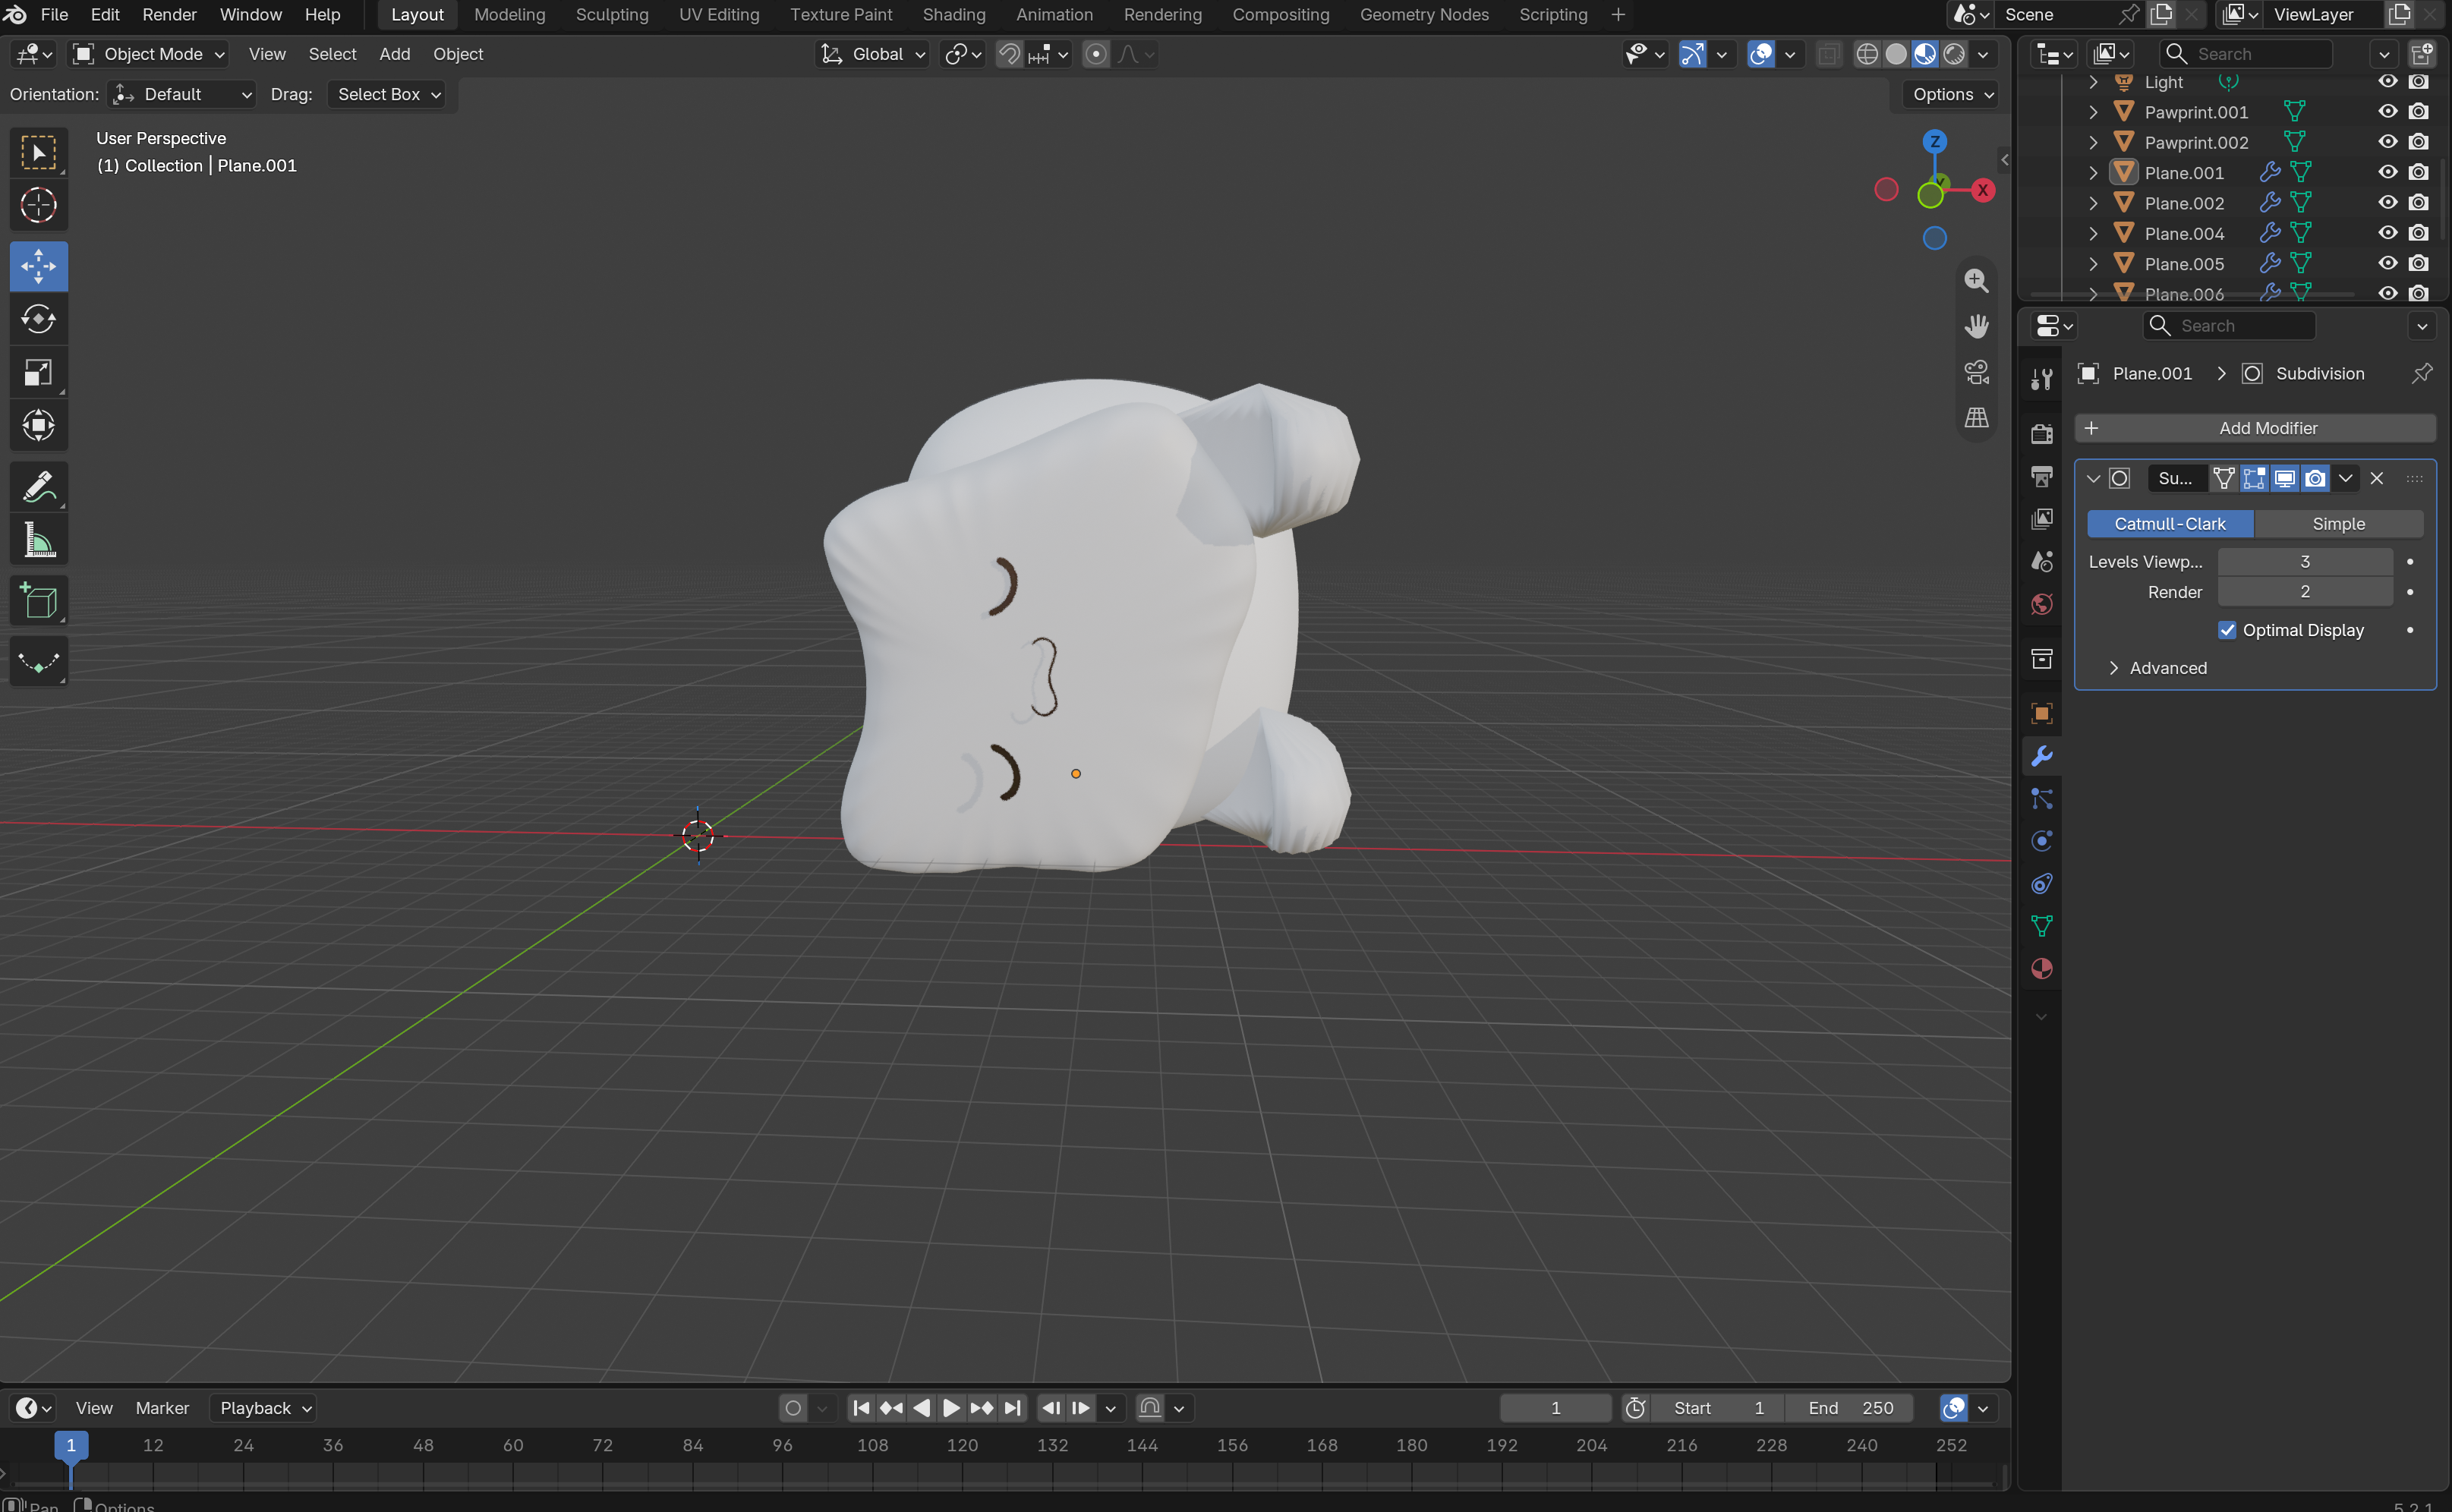Viewport: 2452px width, 1512px height.
Task: Click Levels Viewport value field
Action: click(x=2304, y=562)
